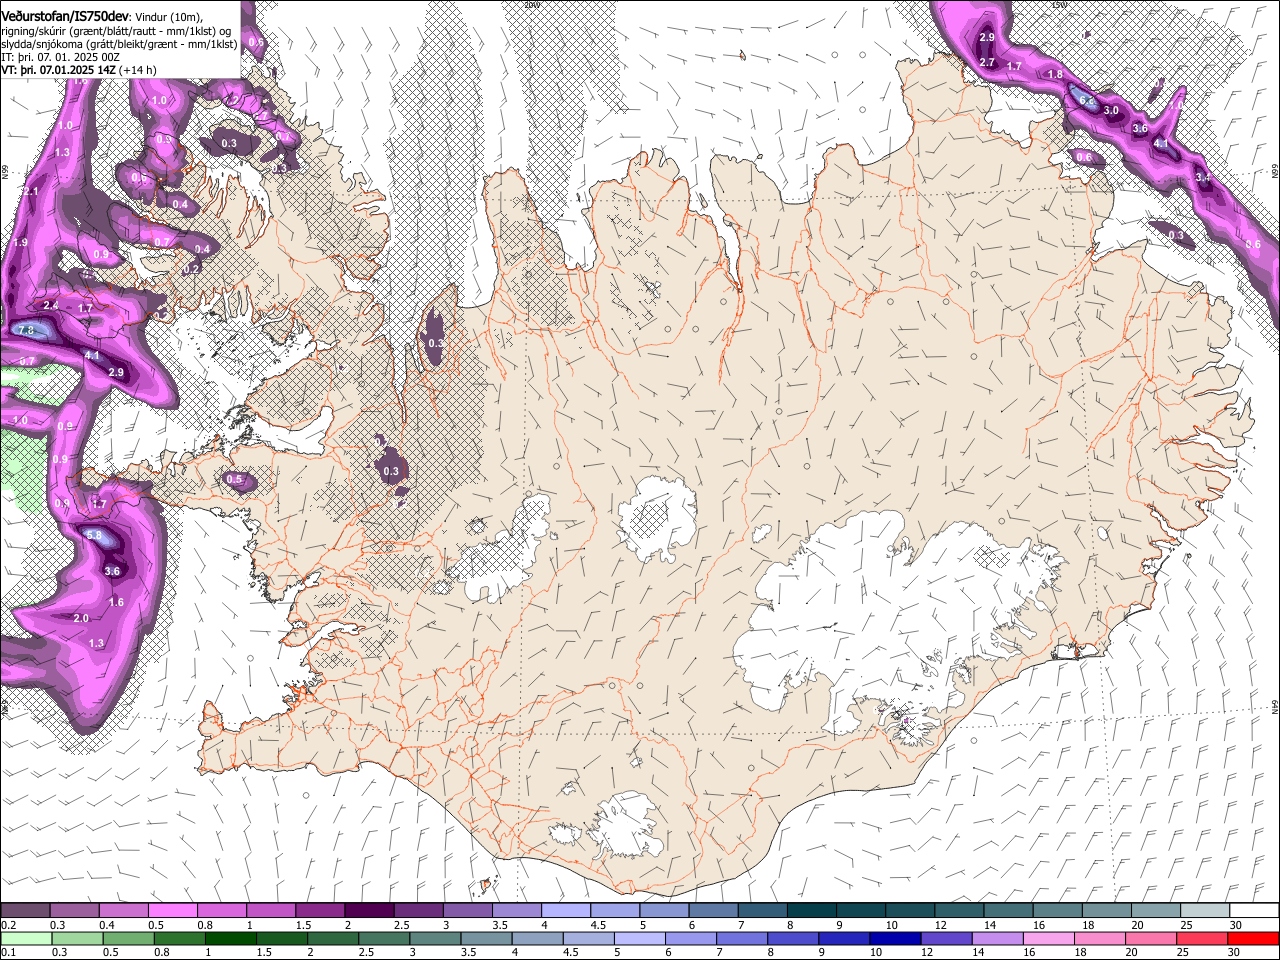Click the '0.4' label in the upper legend
This screenshot has width=1280, height=960.
pyautogui.click(x=106, y=925)
